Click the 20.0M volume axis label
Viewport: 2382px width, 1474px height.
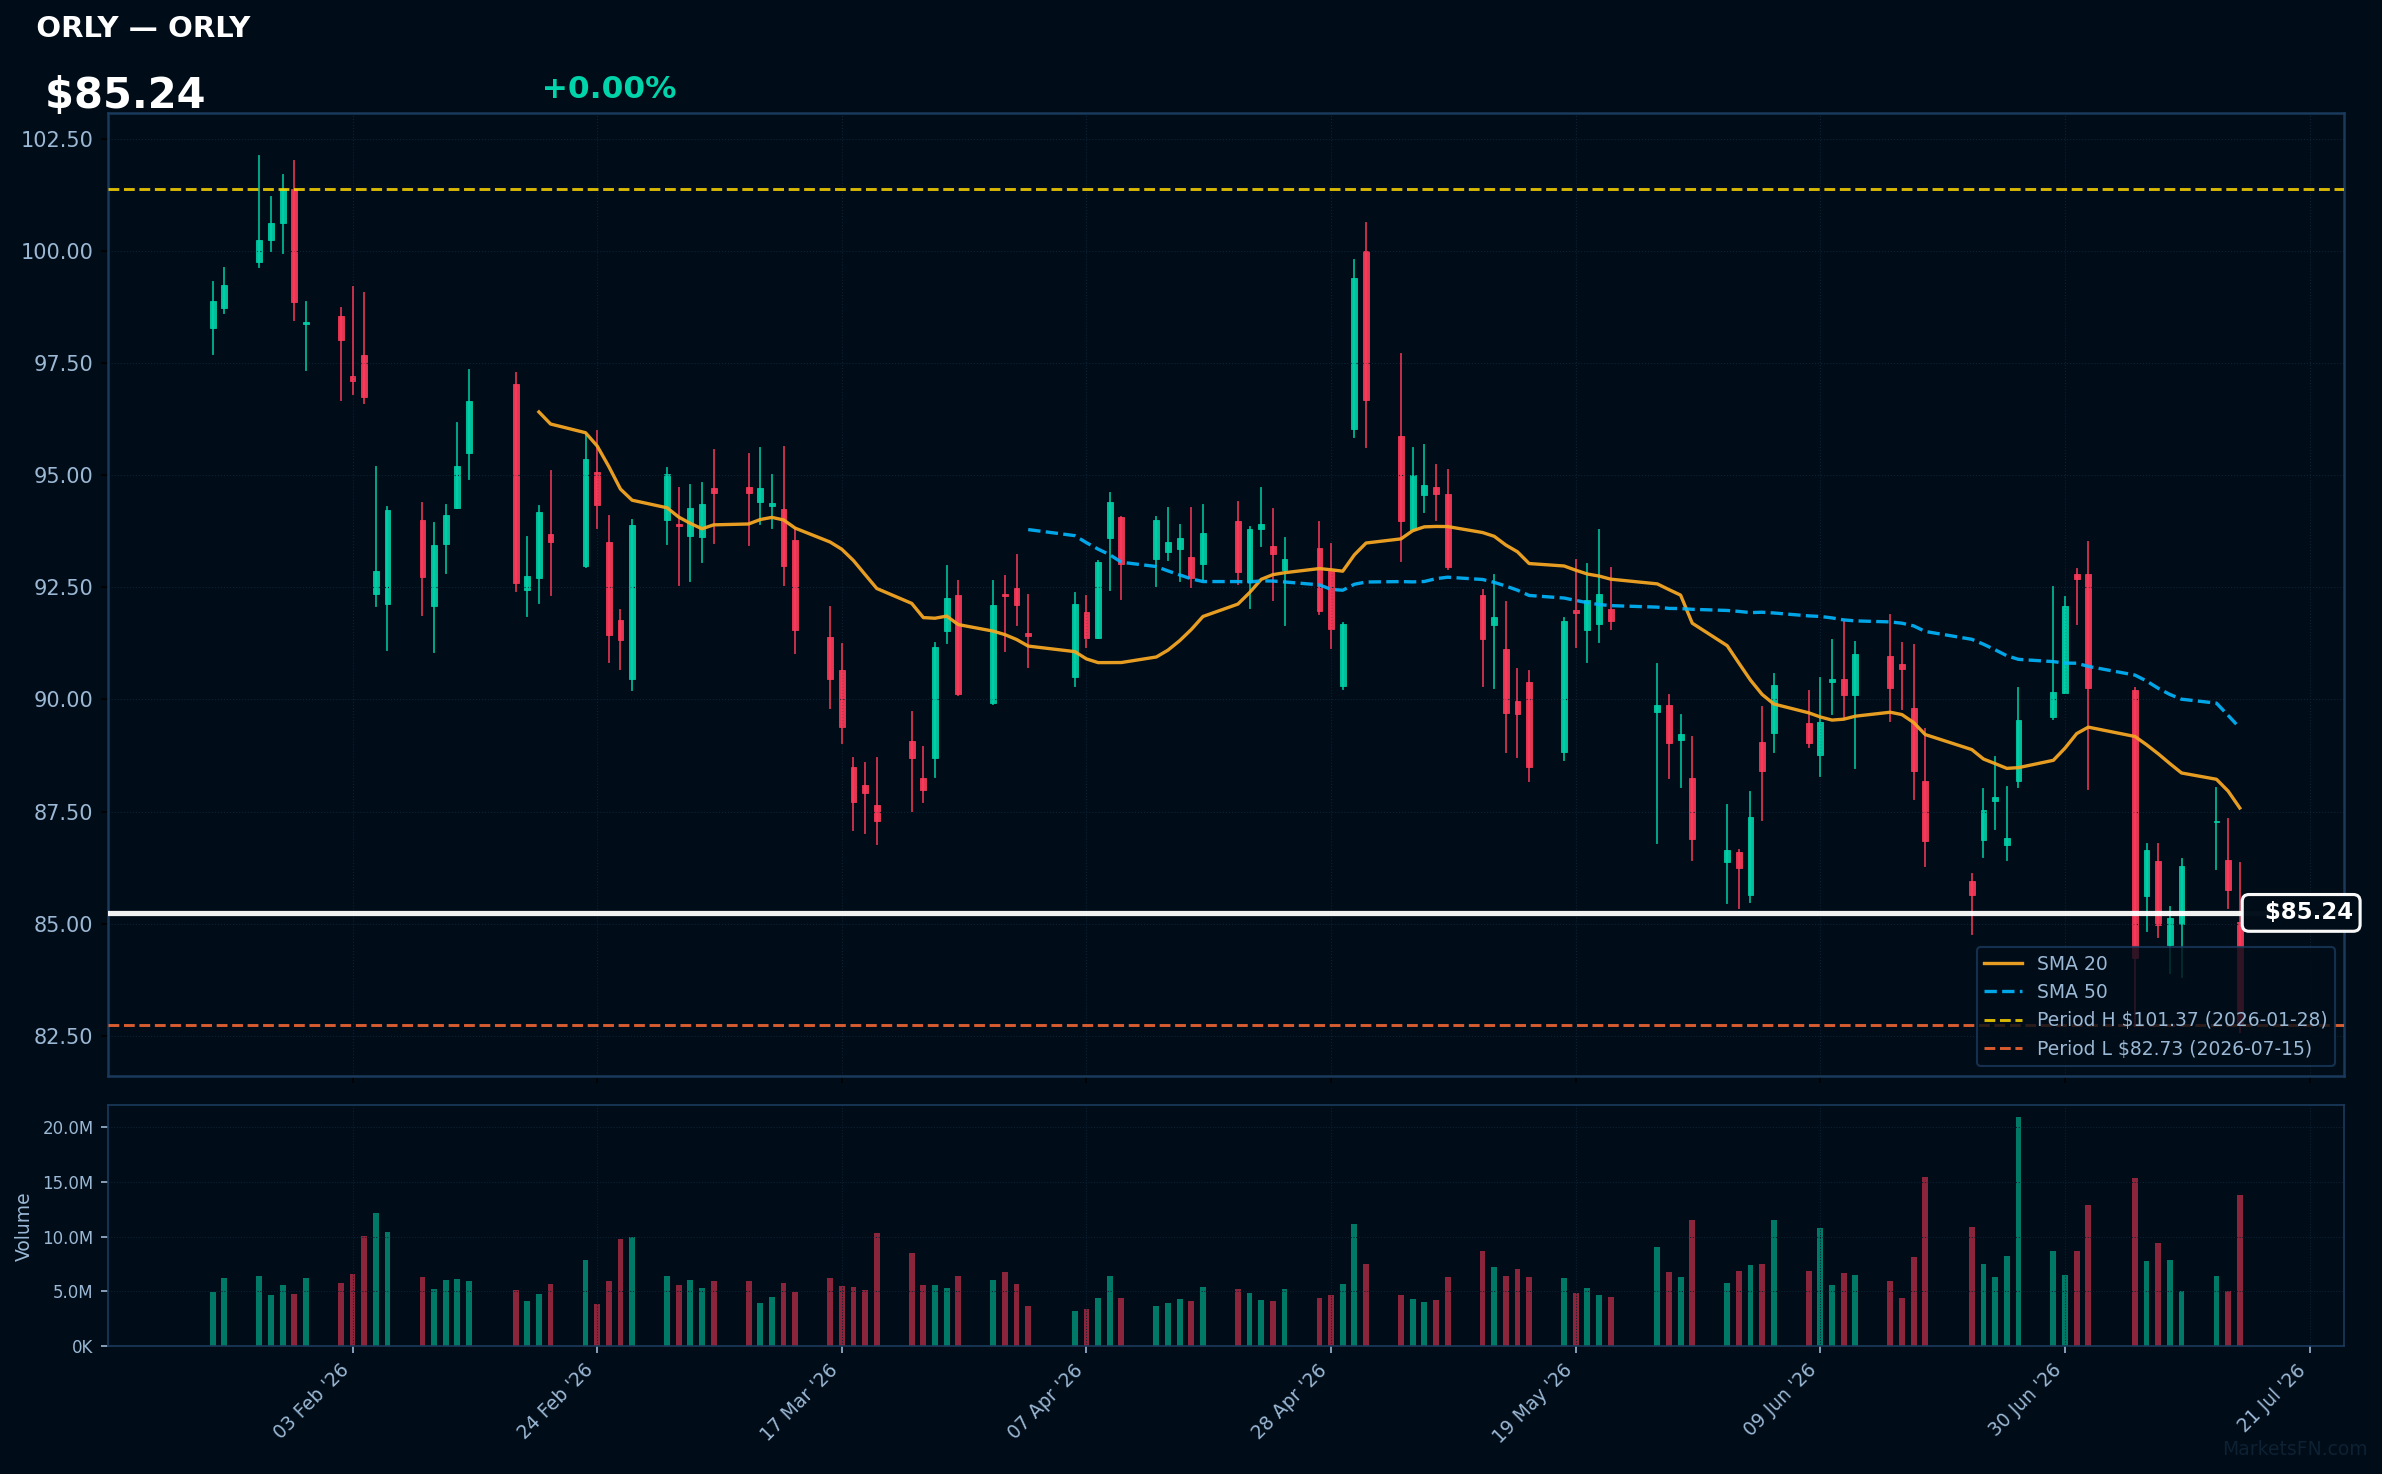68,1128
